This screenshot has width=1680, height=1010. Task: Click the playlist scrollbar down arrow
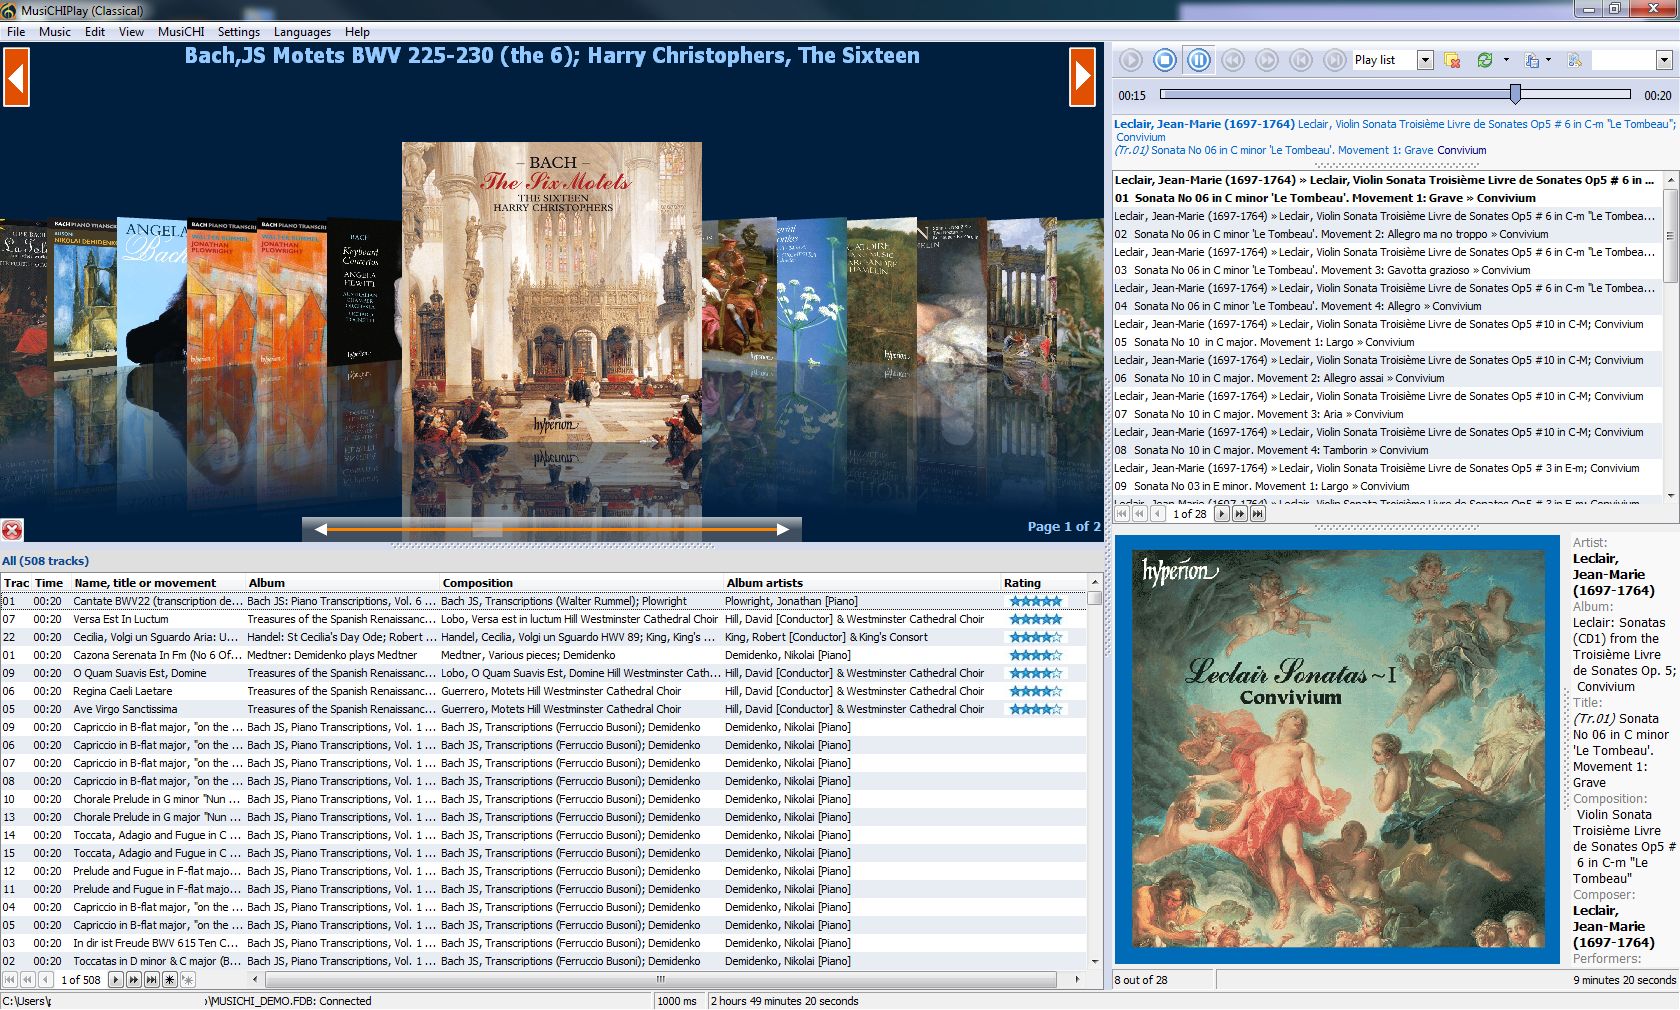point(1670,495)
